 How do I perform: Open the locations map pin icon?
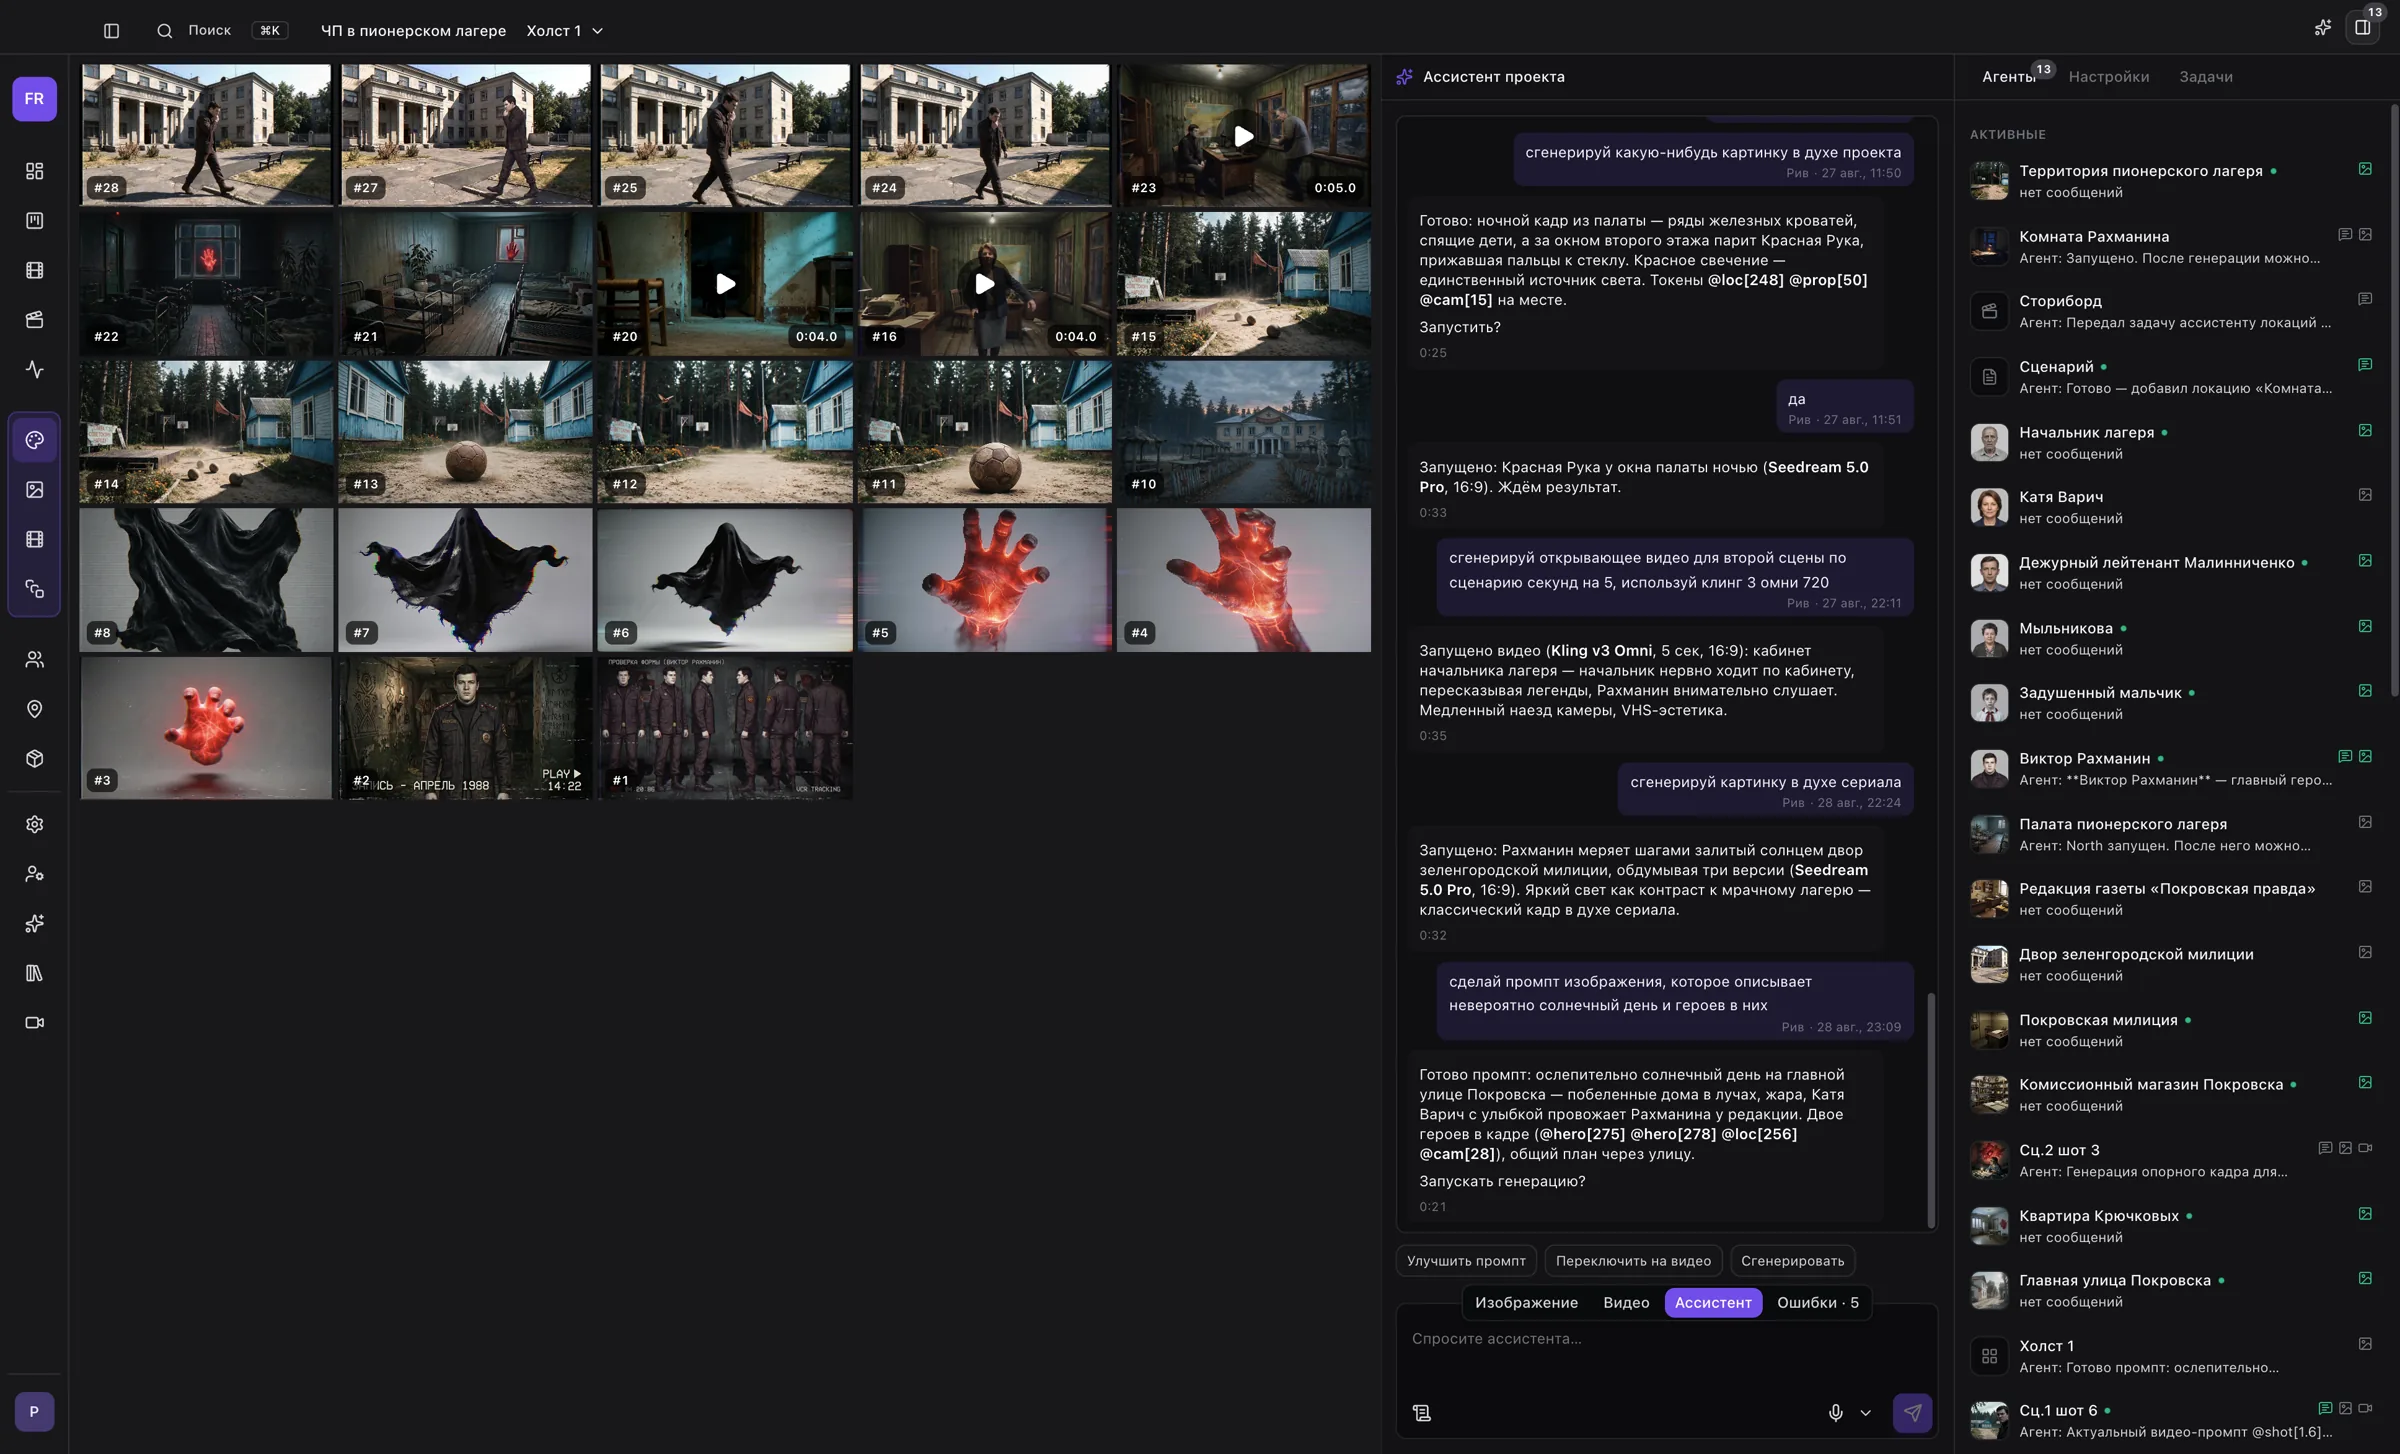(x=34, y=709)
